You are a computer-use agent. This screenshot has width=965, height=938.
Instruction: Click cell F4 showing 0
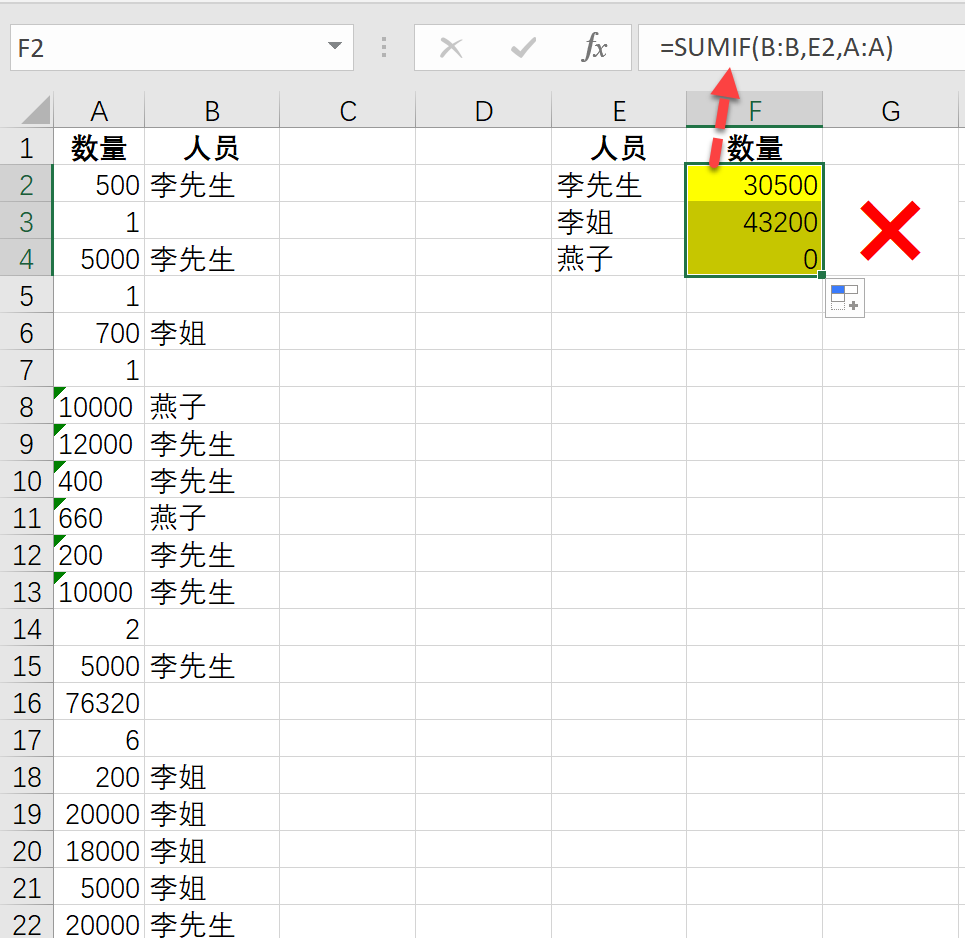(755, 259)
